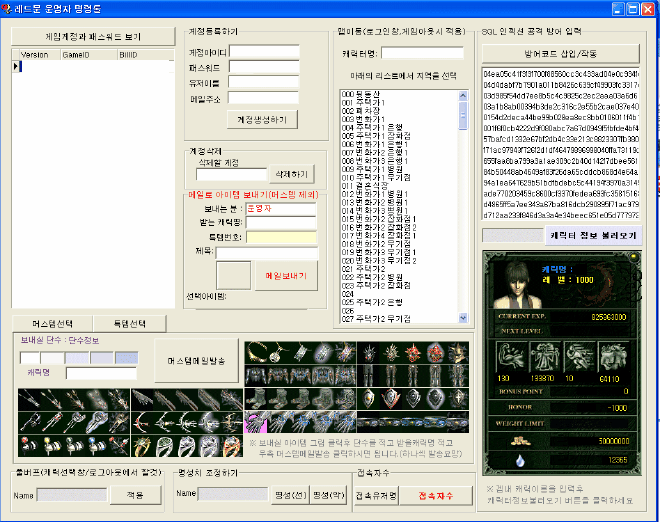The width and height of the screenshot is (660, 522).
Task: Switch to the 머스템선택 tab
Action: (x=53, y=323)
